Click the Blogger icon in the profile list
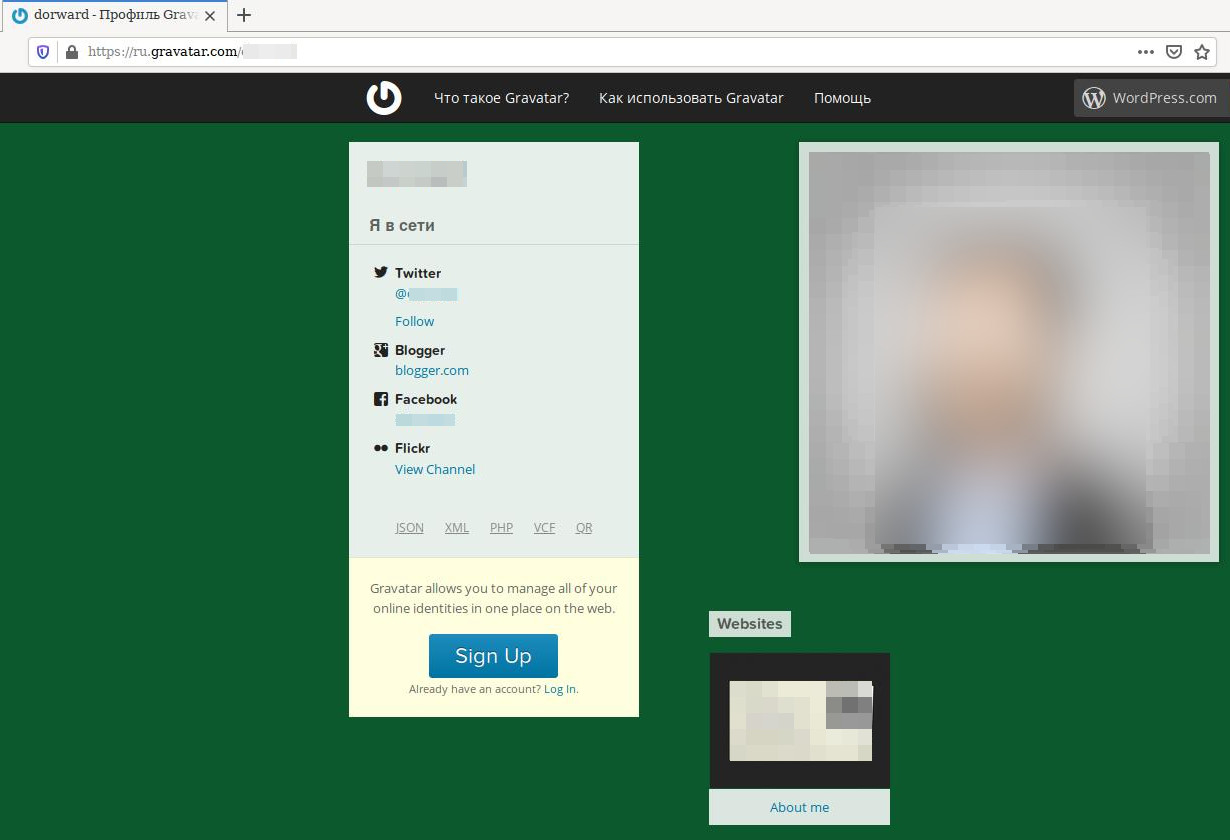1230x840 pixels. click(x=381, y=350)
